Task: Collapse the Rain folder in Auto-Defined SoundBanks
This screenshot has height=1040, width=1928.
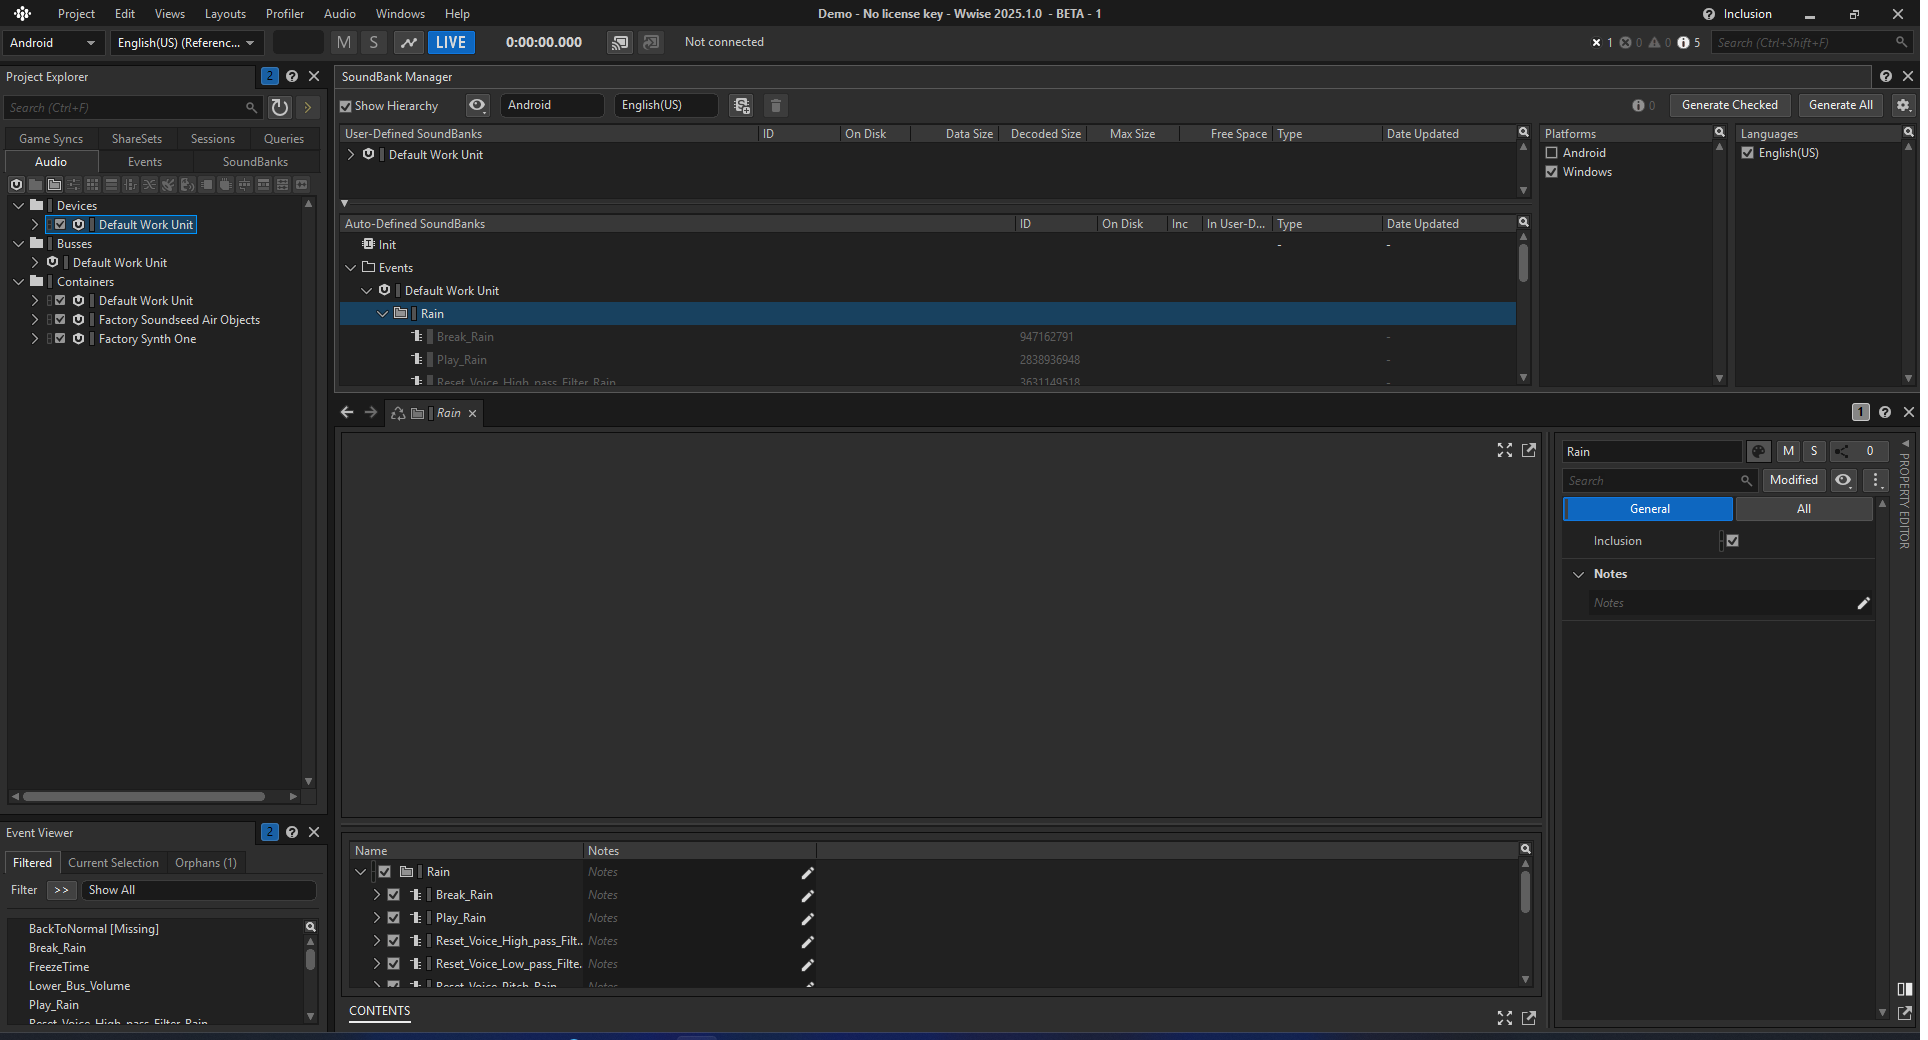Action: click(382, 314)
